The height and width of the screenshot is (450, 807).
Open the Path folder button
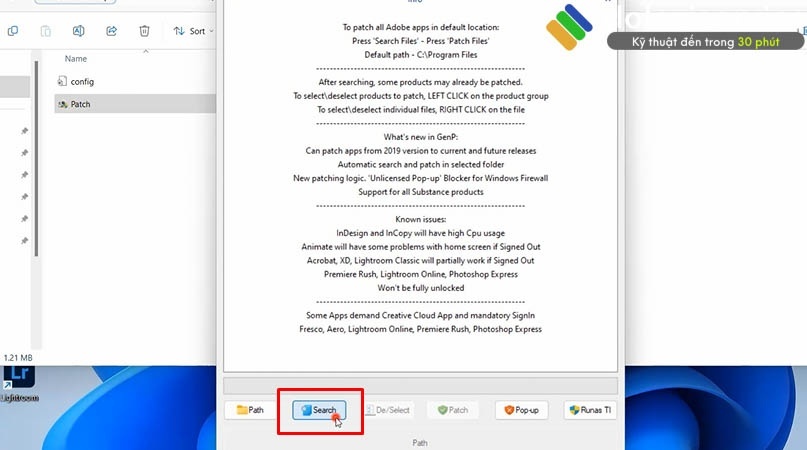pyautogui.click(x=250, y=410)
